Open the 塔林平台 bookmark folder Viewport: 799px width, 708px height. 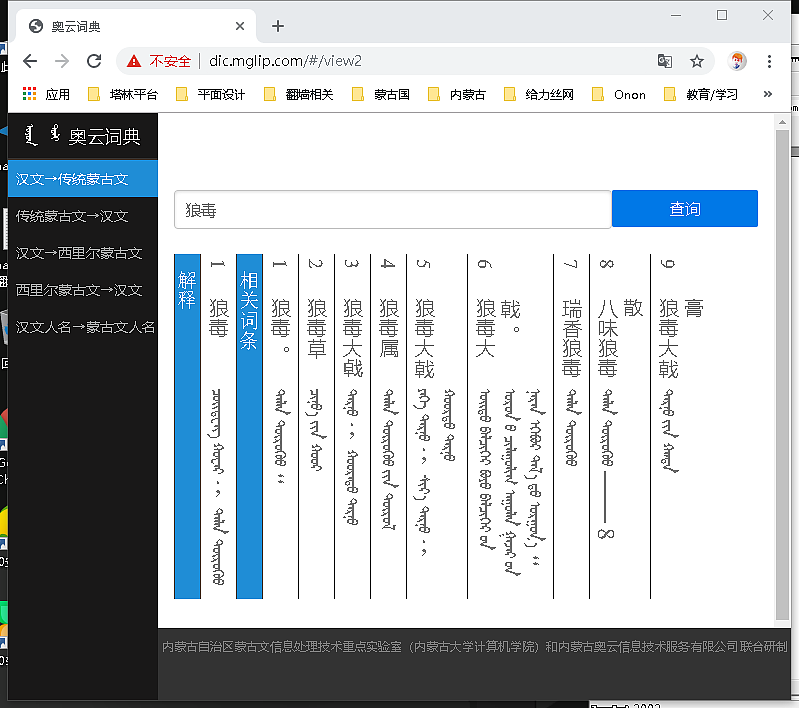click(123, 94)
